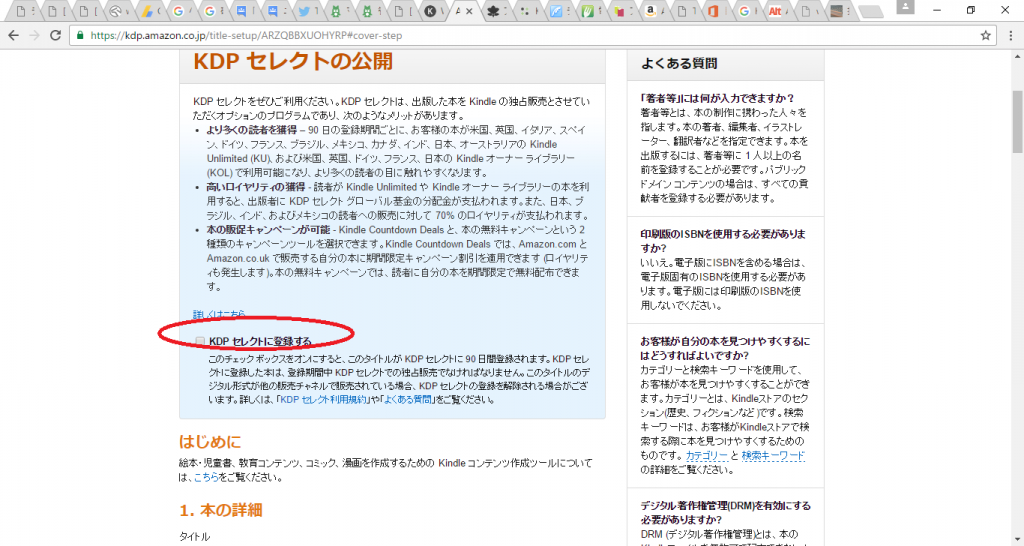Click the よくある質問 sidebar heading
This screenshot has width=1024, height=546.
(679, 63)
